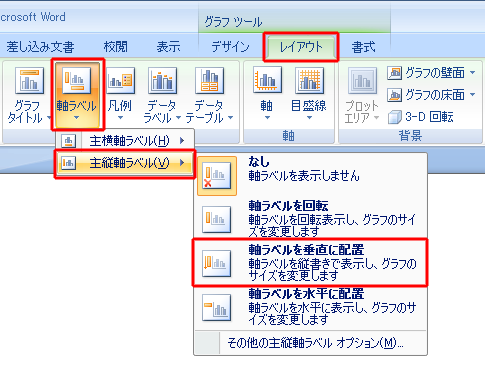Switch to the 書式 tab
This screenshot has width=485, height=380.
(x=363, y=47)
